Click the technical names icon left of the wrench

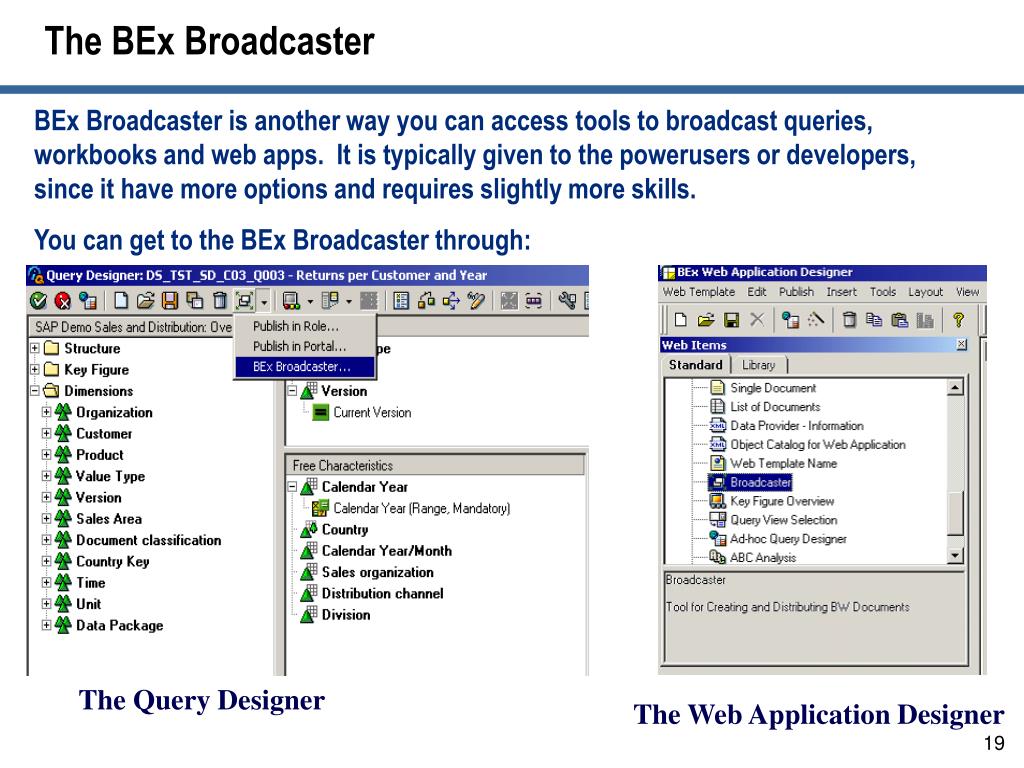click(x=534, y=300)
